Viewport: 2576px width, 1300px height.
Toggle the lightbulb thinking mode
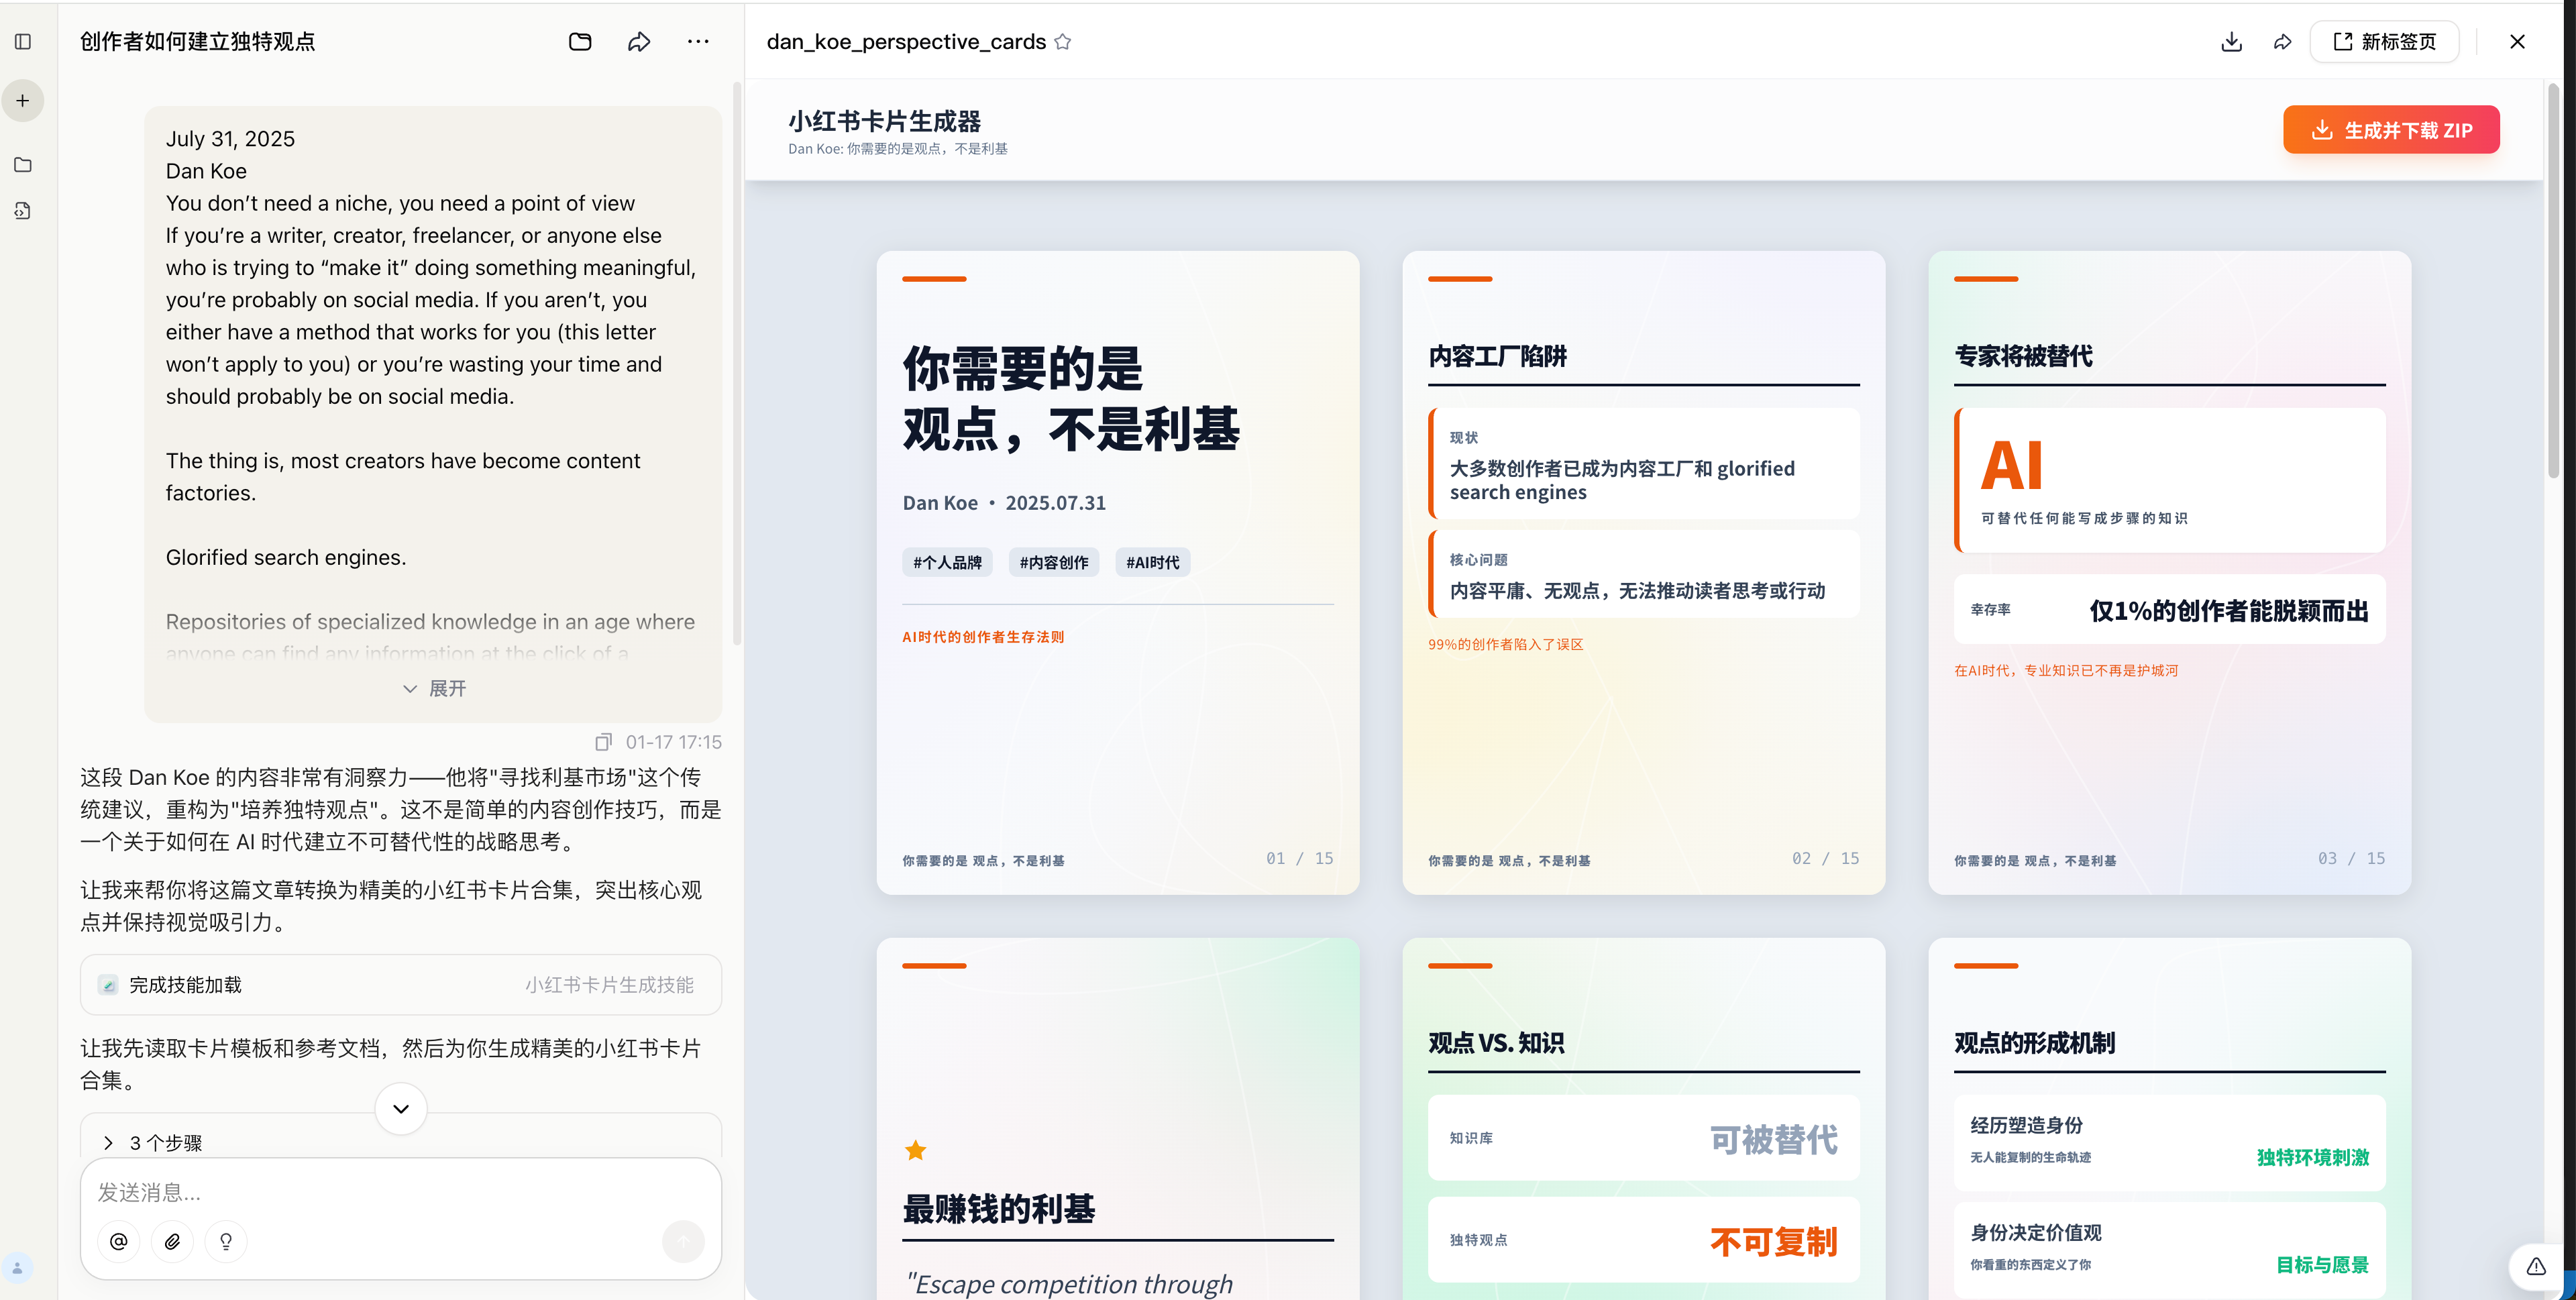[x=226, y=1241]
